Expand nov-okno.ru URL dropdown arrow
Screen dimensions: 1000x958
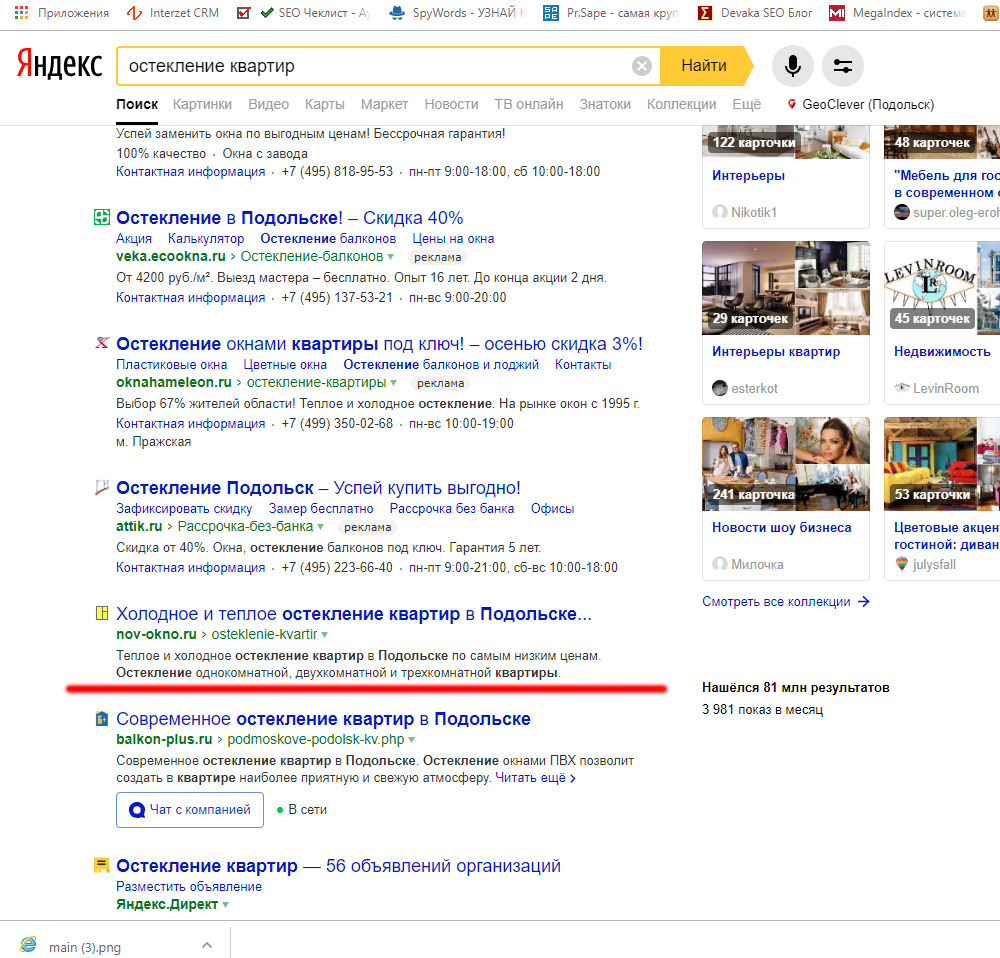(325, 635)
